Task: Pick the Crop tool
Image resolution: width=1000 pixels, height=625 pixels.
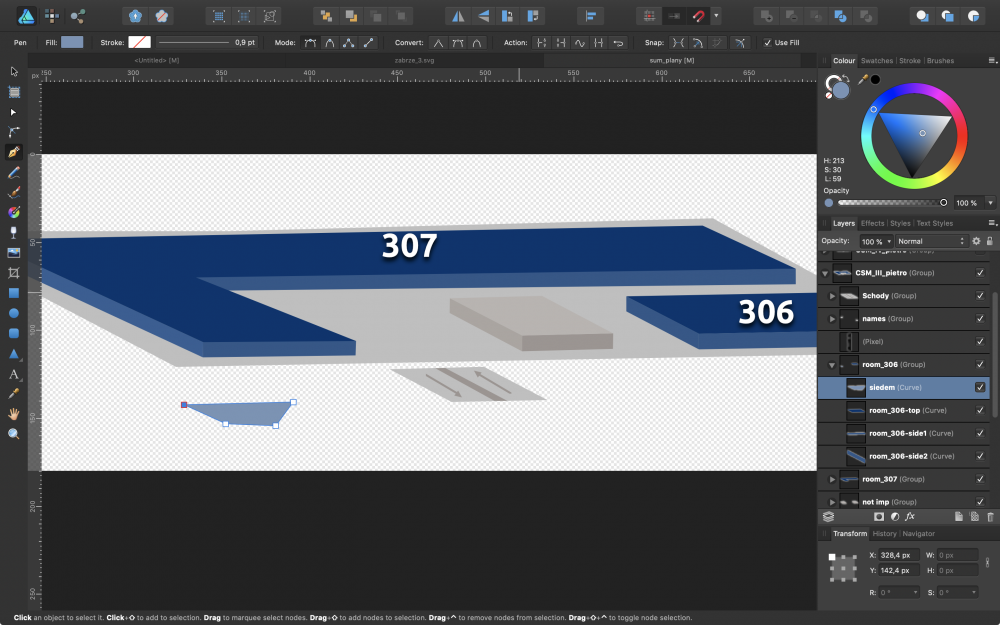Action: [14, 273]
